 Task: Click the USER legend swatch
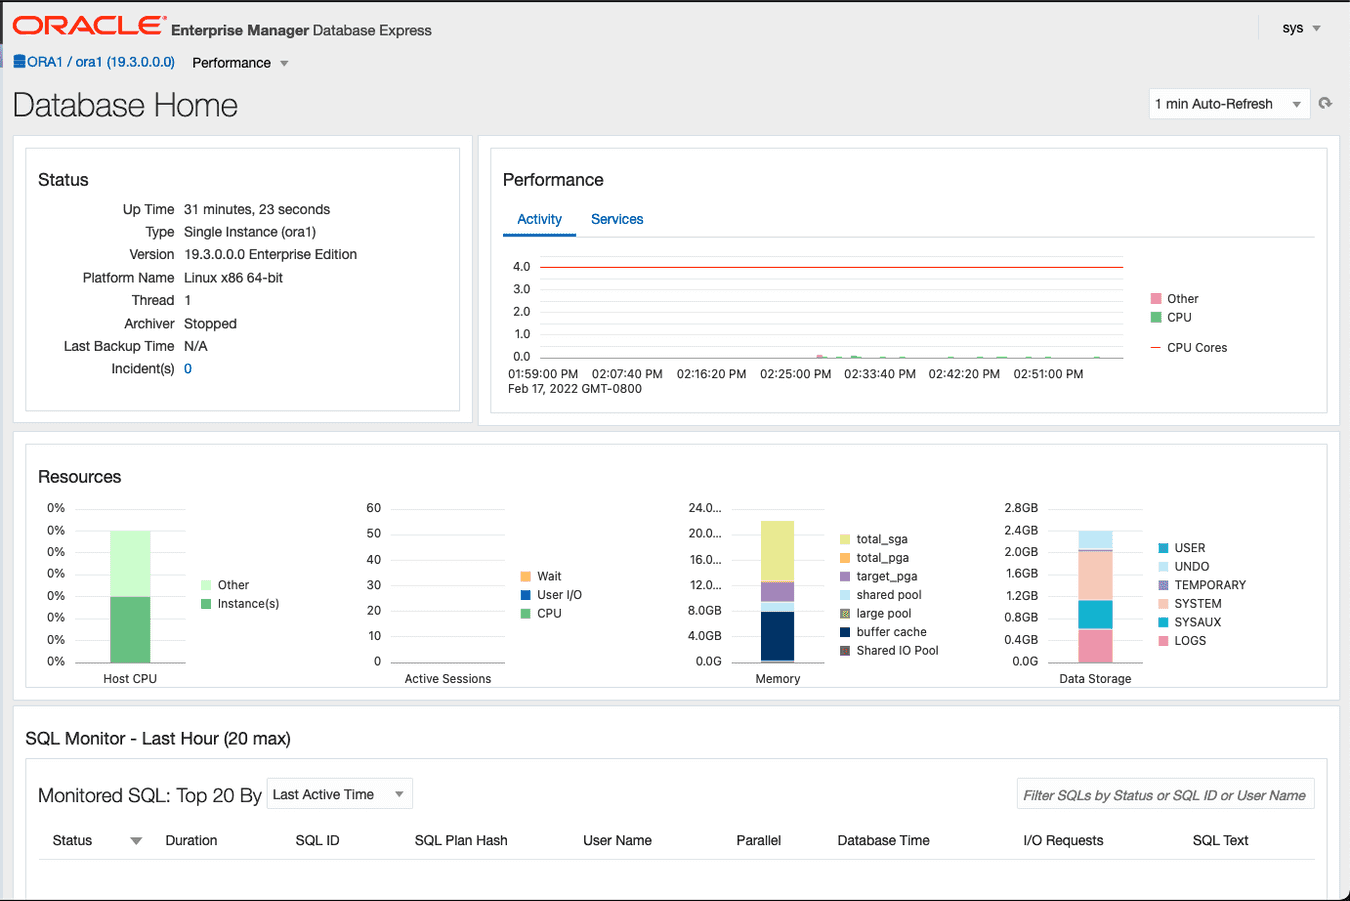pos(1163,548)
